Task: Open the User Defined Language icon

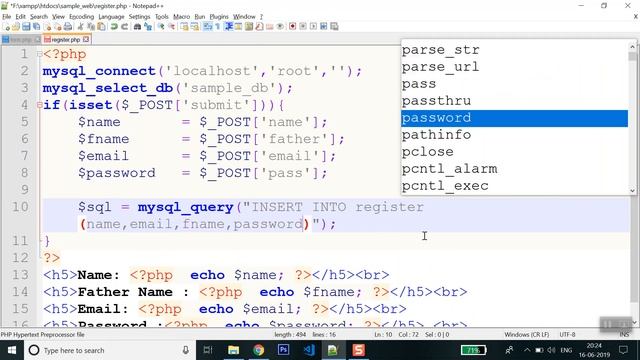Action: click(x=238, y=27)
